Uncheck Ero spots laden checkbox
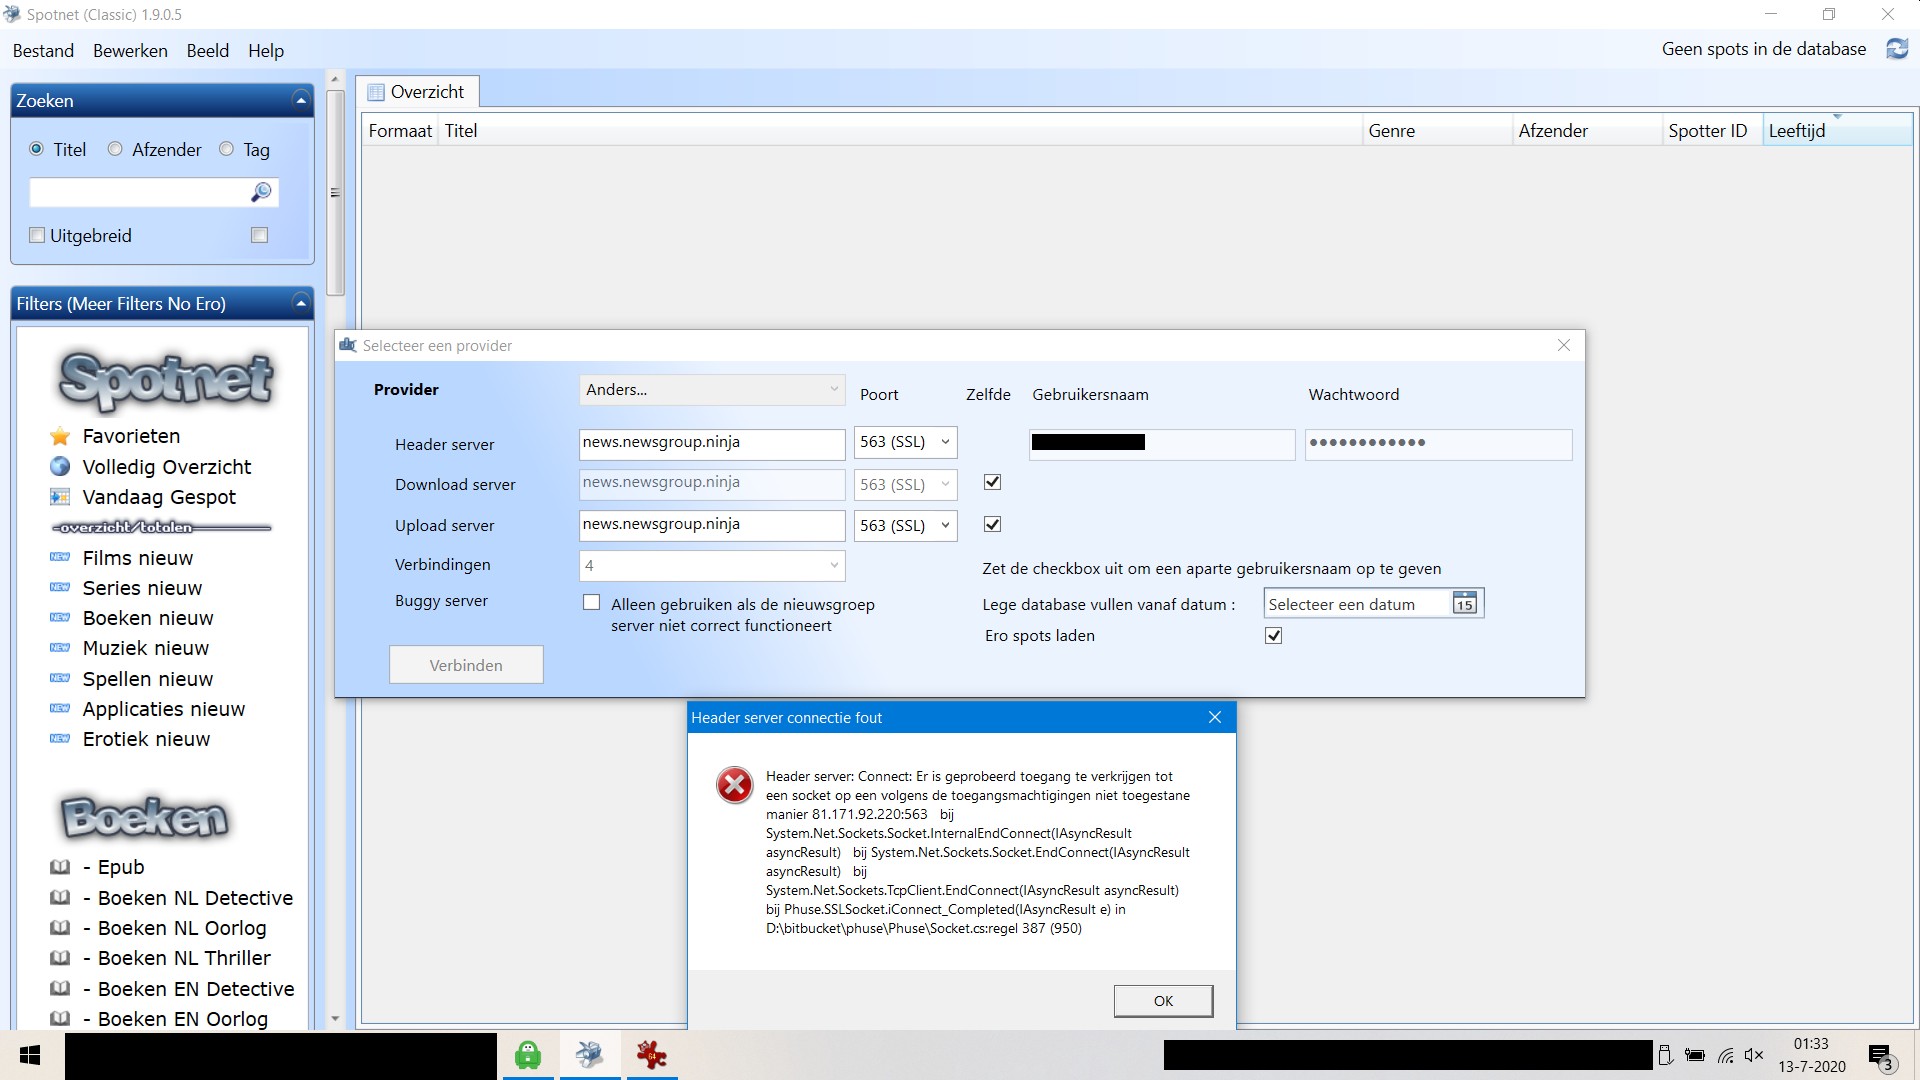 [1273, 636]
